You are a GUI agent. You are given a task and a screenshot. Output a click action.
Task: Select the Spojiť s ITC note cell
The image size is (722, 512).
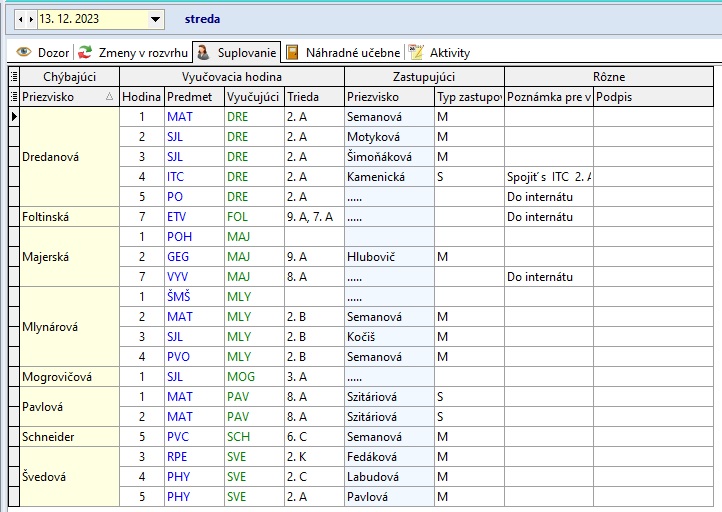[x=549, y=177]
